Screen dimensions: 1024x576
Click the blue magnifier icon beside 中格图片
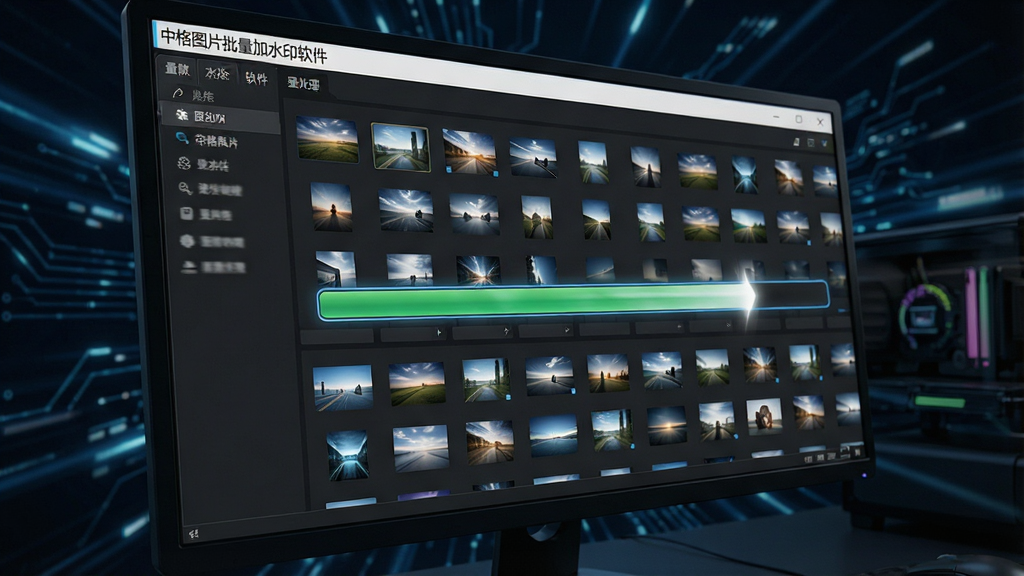(x=182, y=138)
